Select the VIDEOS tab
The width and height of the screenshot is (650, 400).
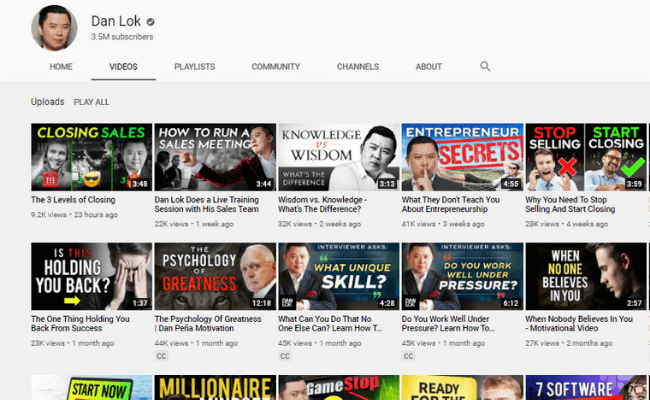coord(124,67)
